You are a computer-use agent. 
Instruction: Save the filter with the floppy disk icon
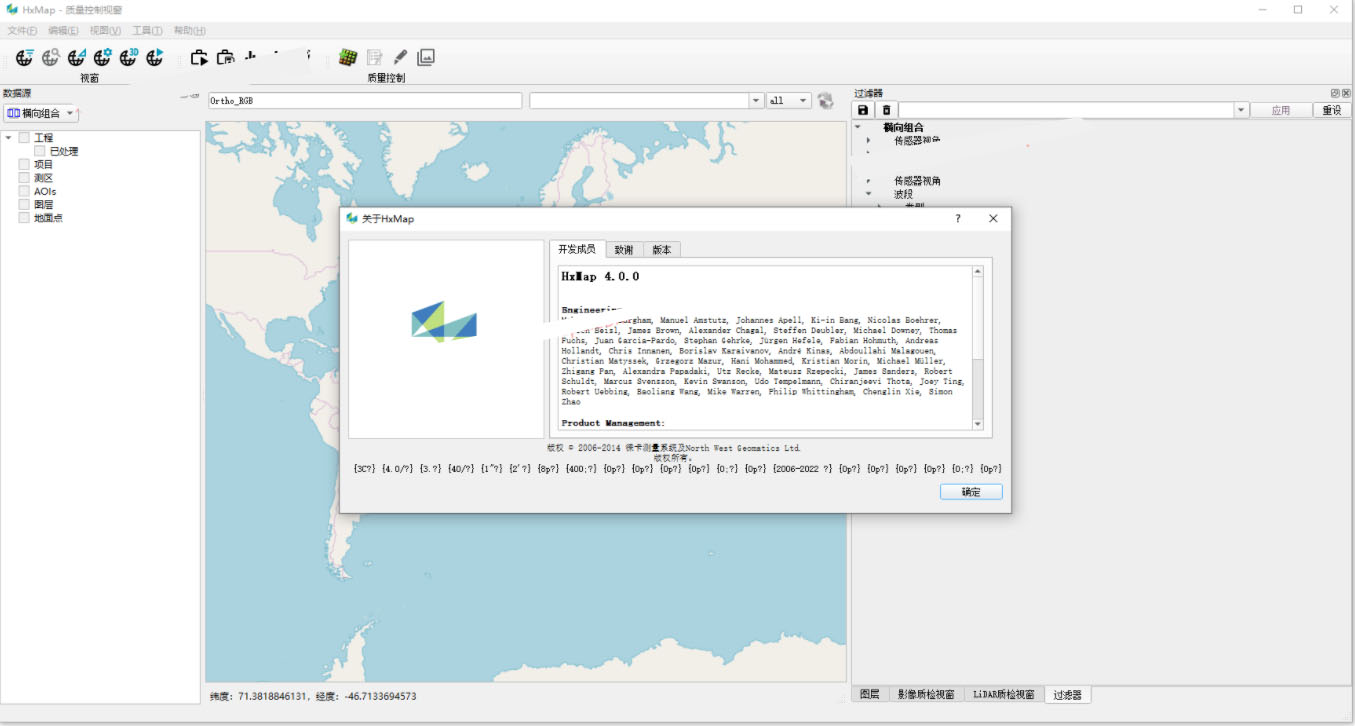click(863, 110)
